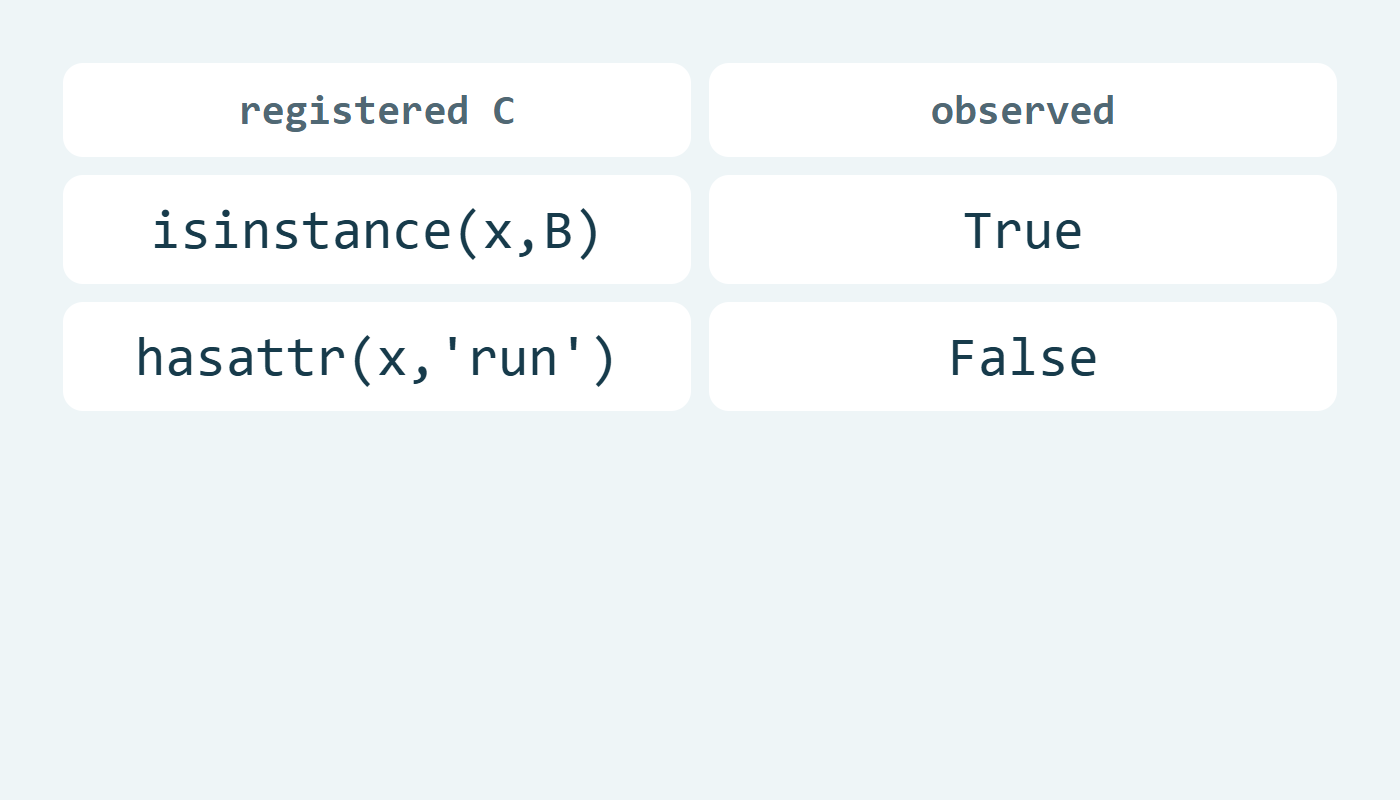Click the empty area below the table

pyautogui.click(x=700, y=600)
